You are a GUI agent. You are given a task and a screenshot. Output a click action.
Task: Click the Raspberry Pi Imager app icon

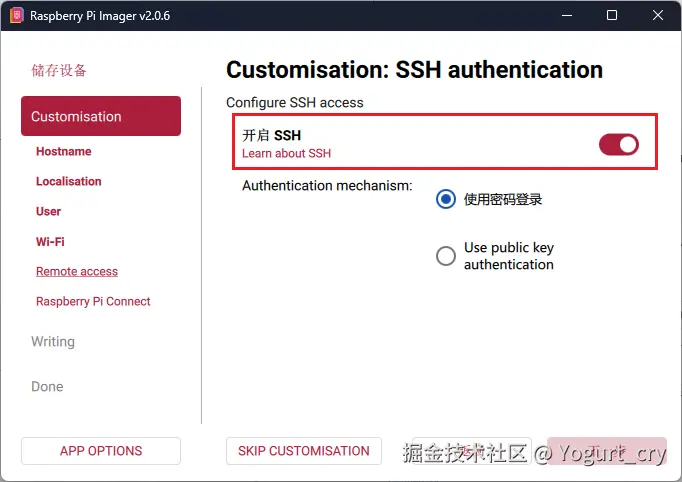17,15
